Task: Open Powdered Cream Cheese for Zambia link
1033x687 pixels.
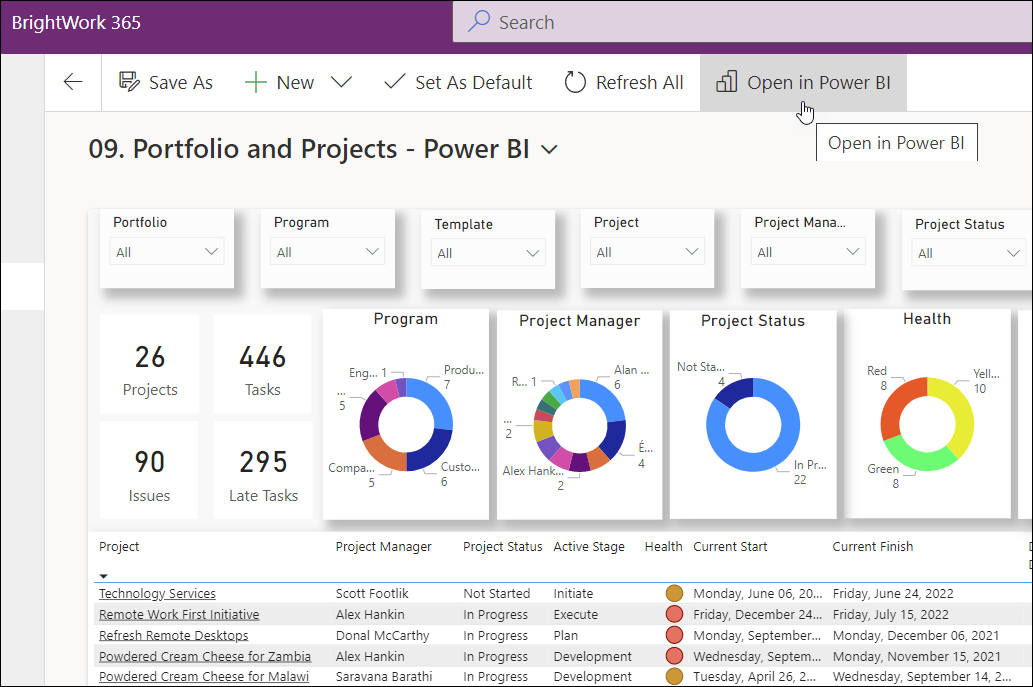Action: coord(205,657)
